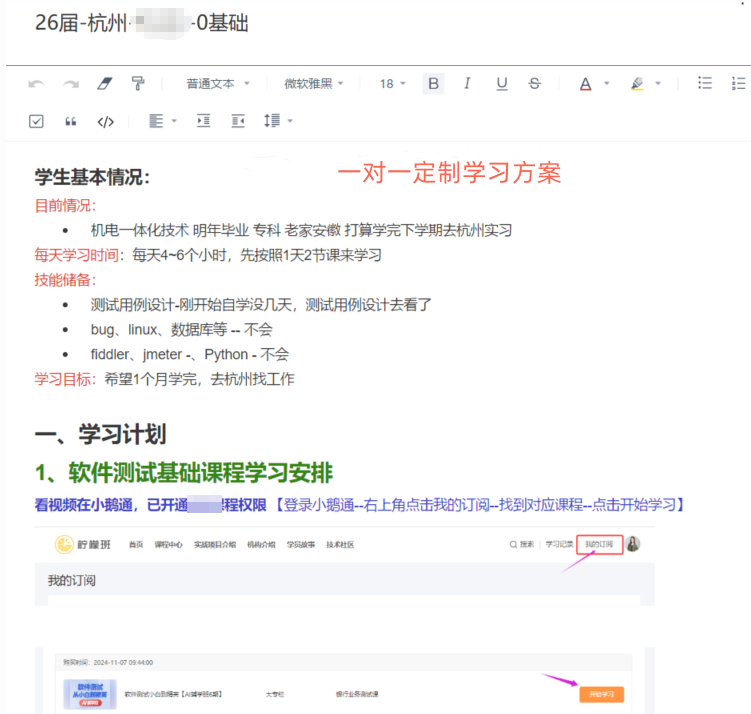Image resolution: width=751 pixels, height=714 pixels.
Task: Toggle bold formatting button
Action: (x=433, y=84)
